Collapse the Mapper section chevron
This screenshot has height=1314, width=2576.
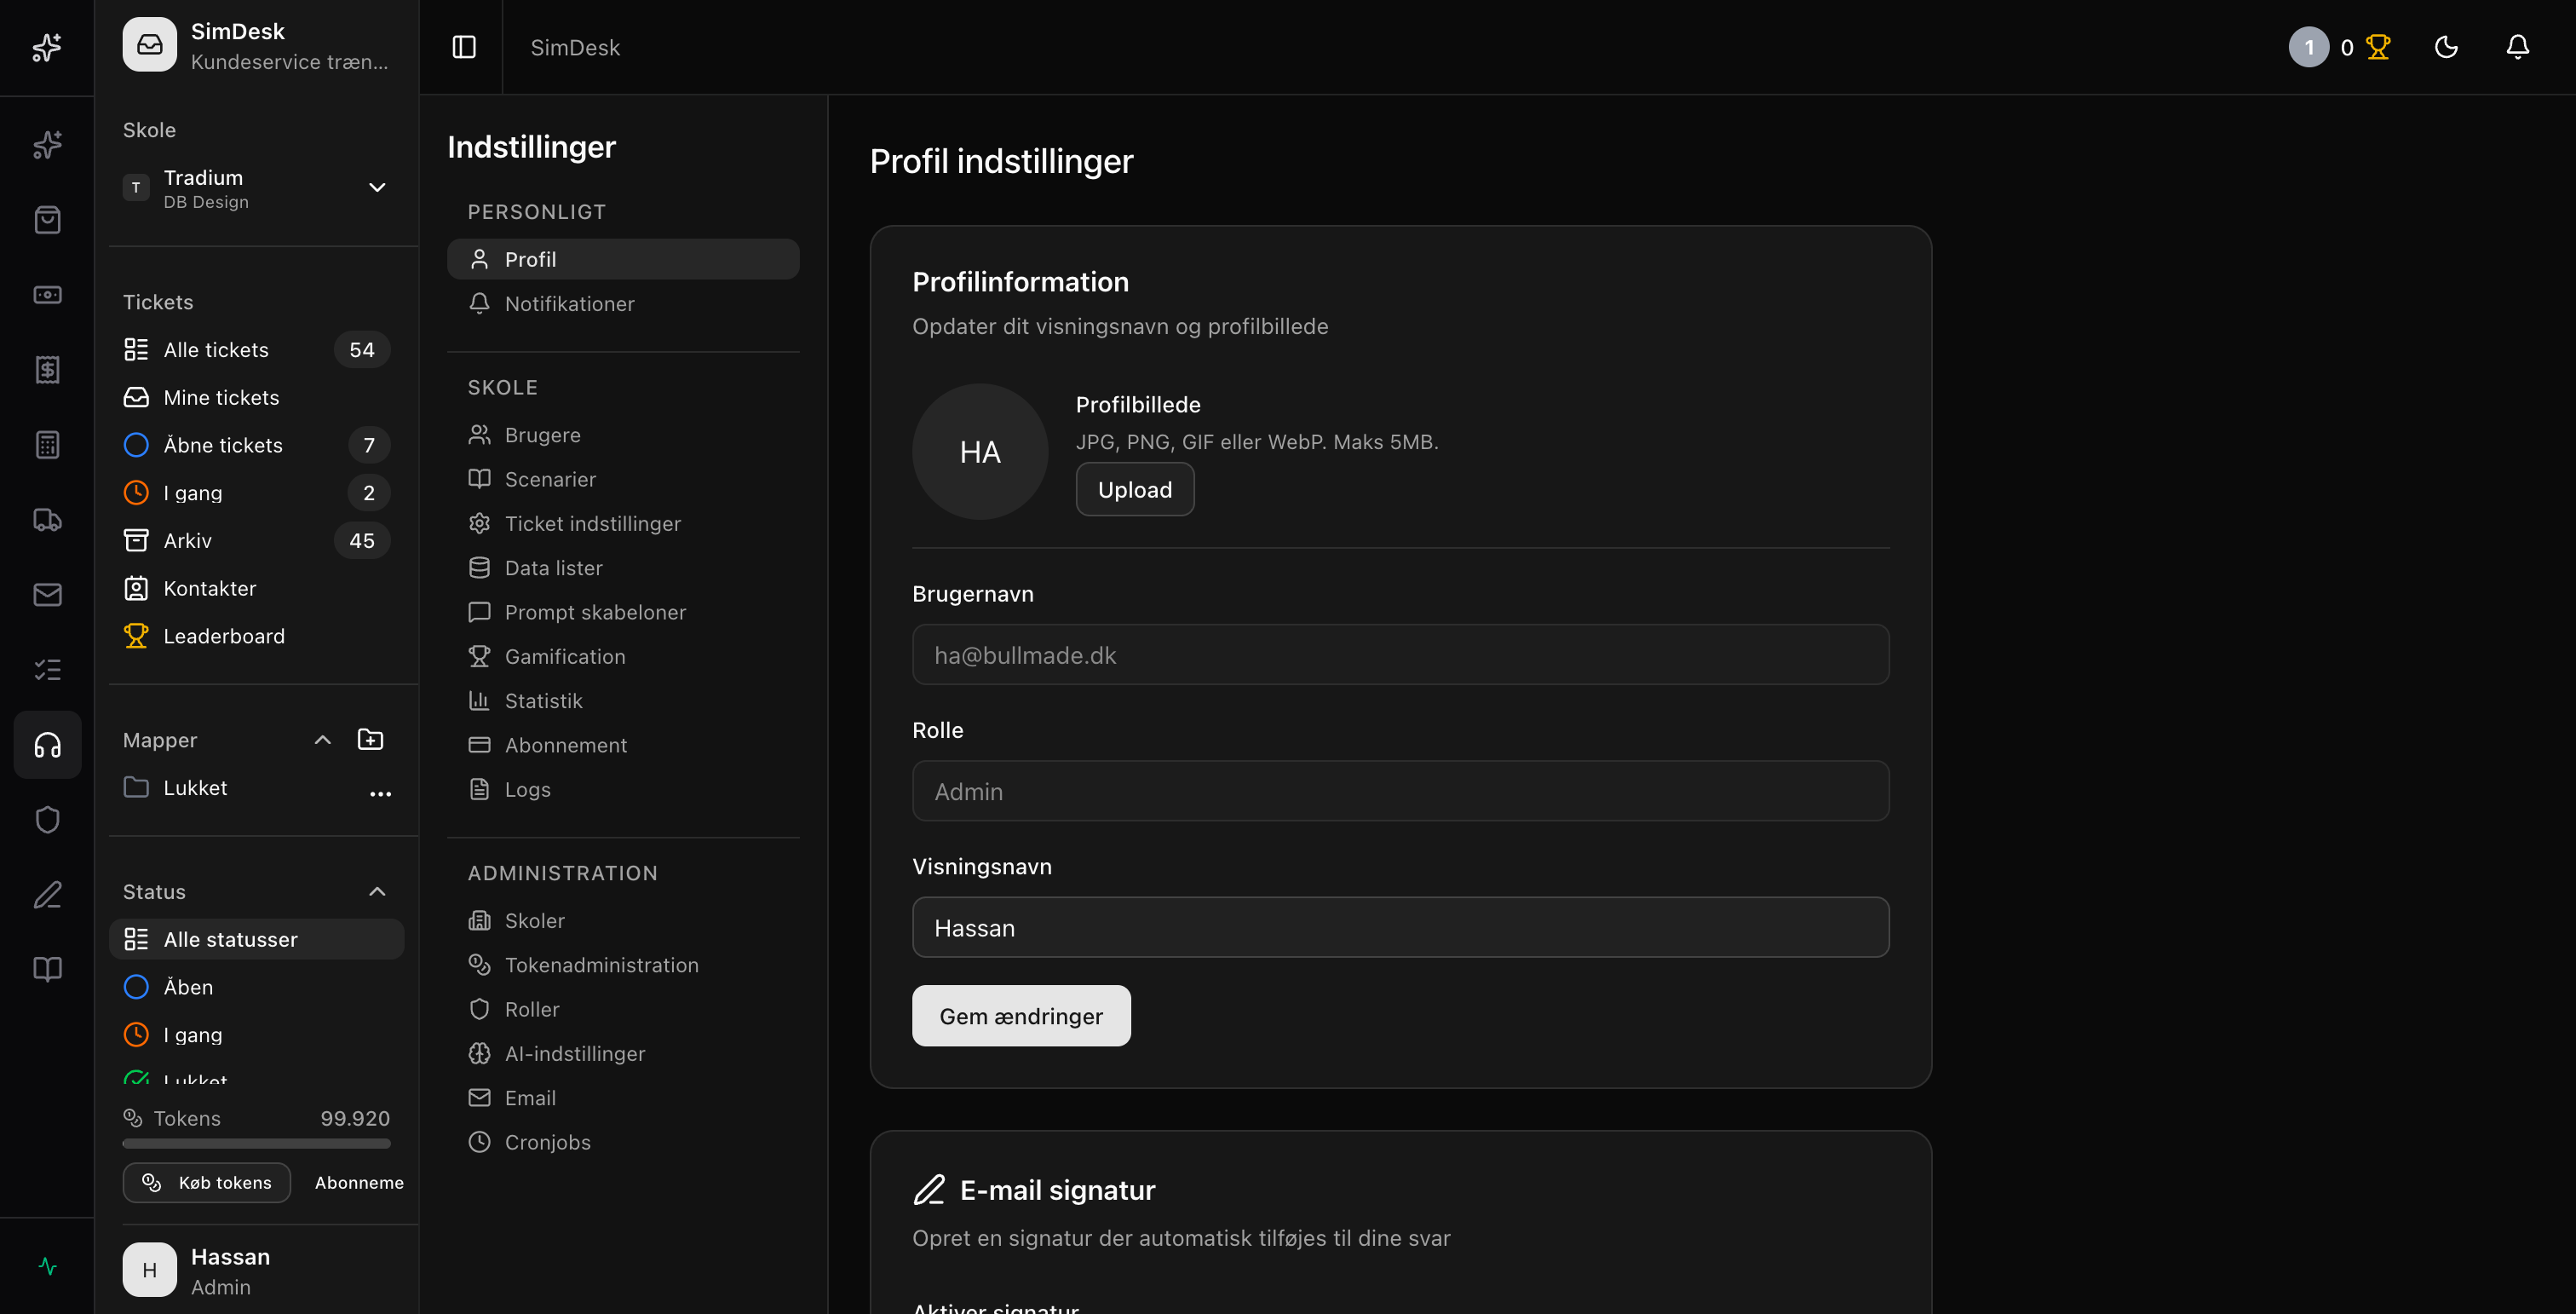click(322, 740)
